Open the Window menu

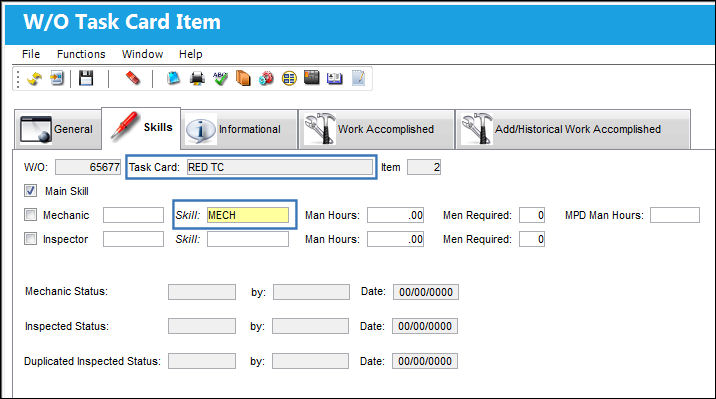coord(142,54)
